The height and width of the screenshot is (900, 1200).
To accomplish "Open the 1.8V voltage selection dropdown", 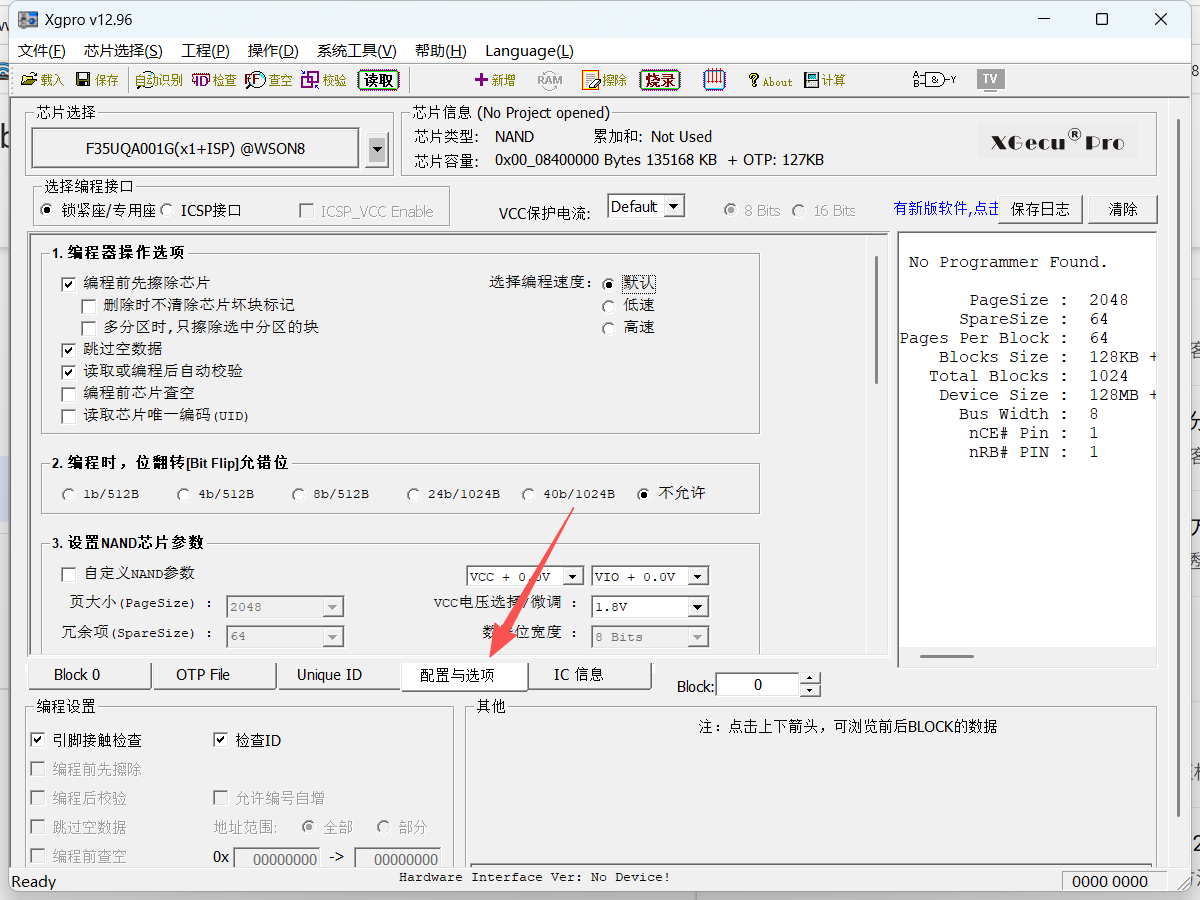I will [x=697, y=607].
